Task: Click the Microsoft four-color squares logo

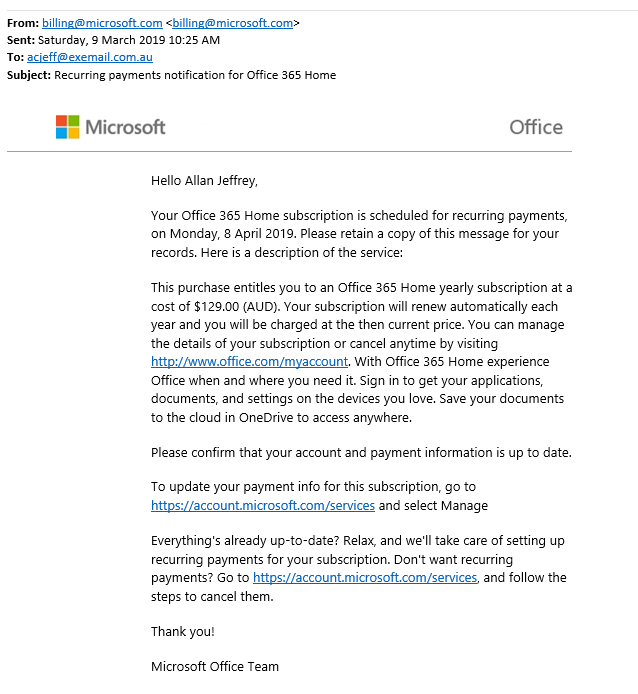Action: [x=67, y=127]
